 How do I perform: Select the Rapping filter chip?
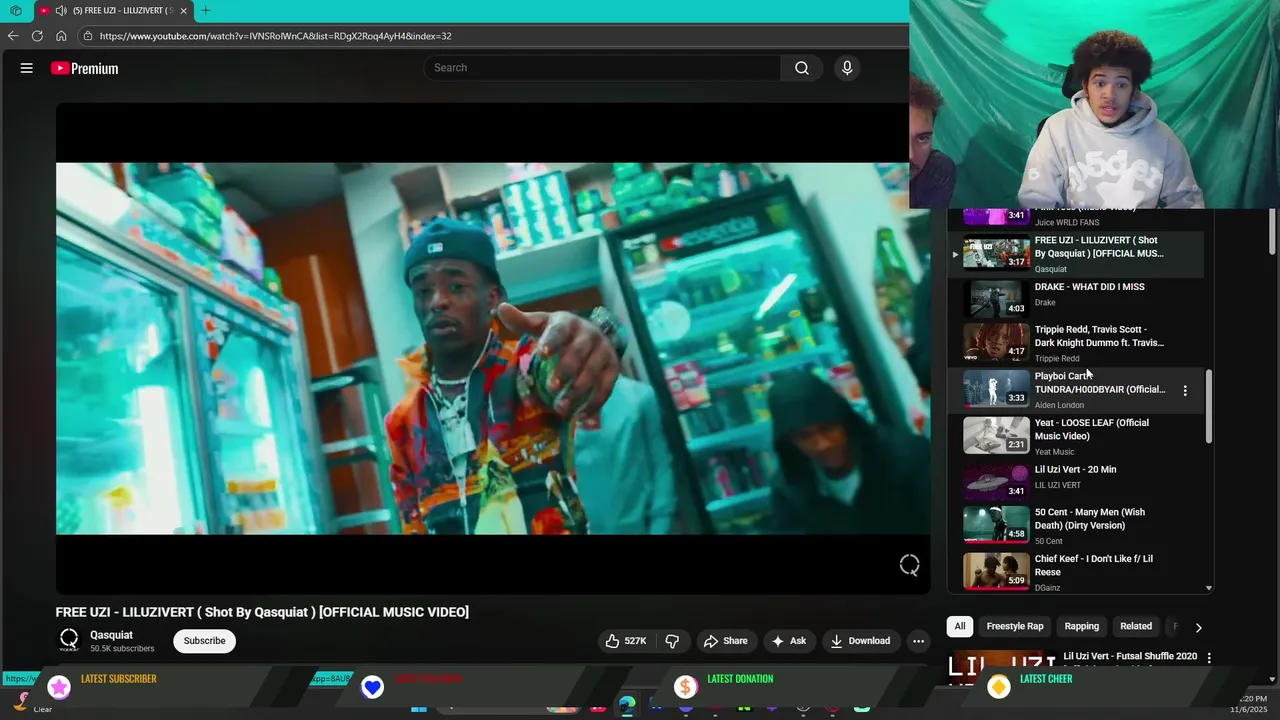click(x=1081, y=627)
